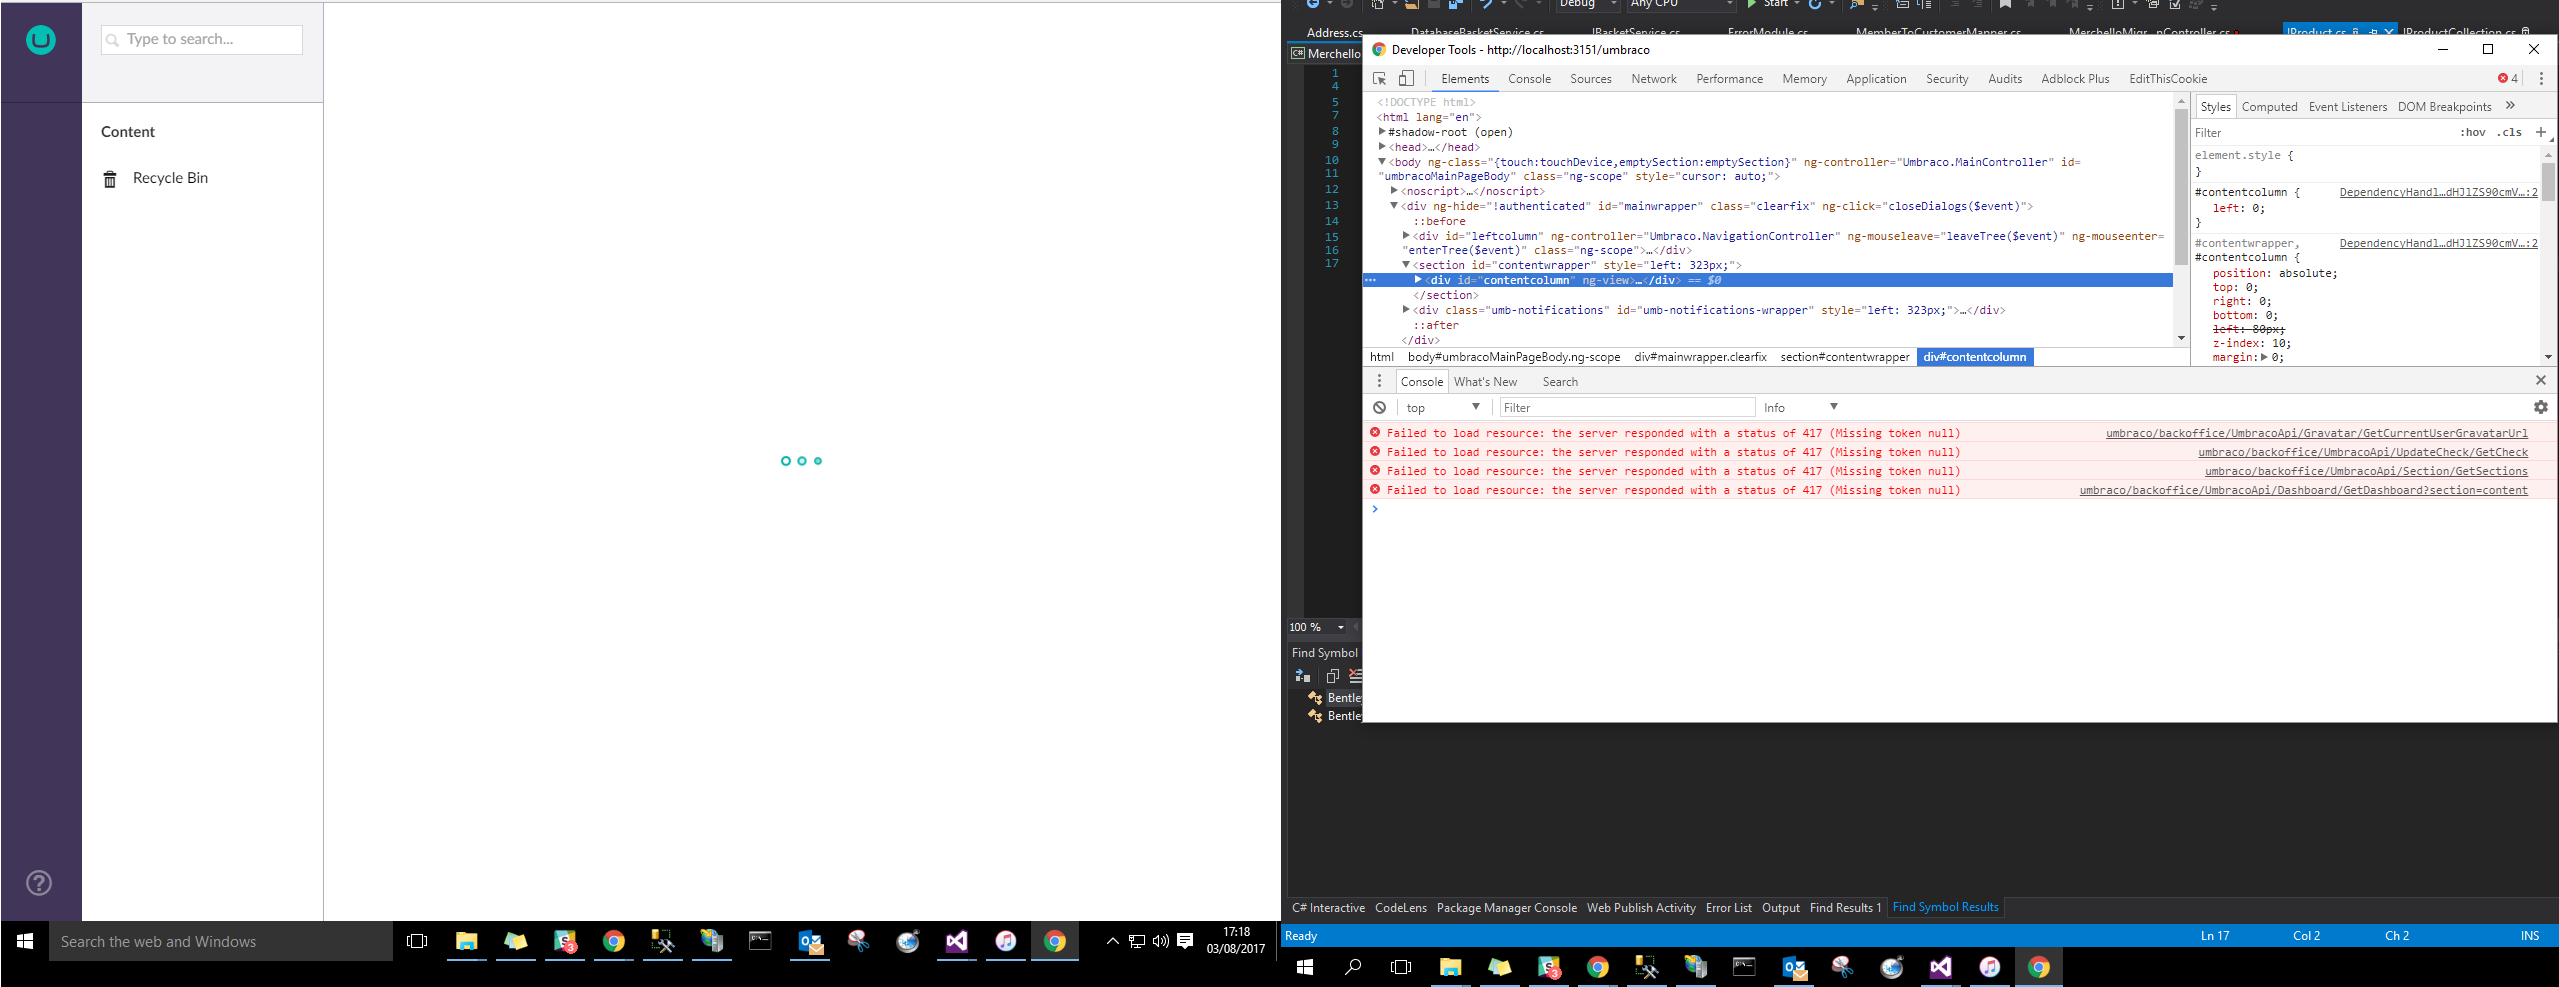Add a new style rule with plus
Viewport: 2559px width, 987px height.
tap(2541, 132)
